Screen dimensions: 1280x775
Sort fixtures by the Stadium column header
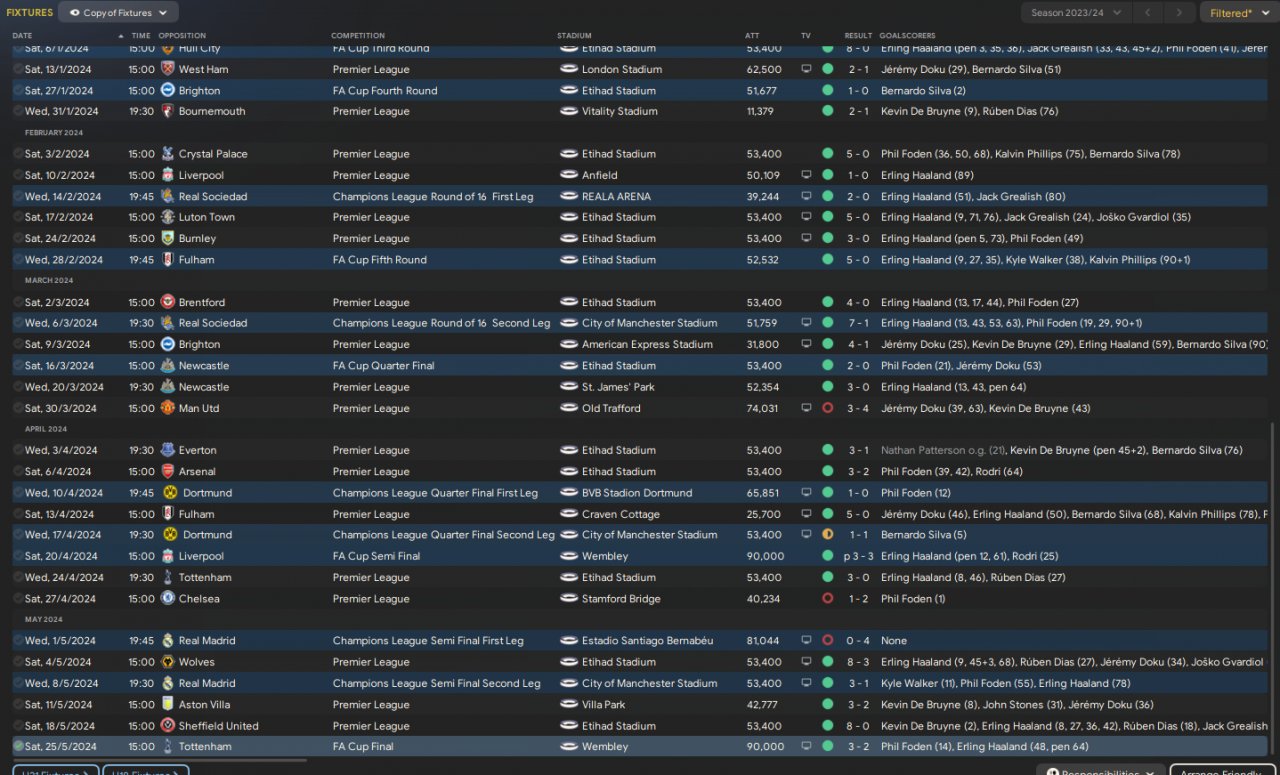[x=574, y=36]
